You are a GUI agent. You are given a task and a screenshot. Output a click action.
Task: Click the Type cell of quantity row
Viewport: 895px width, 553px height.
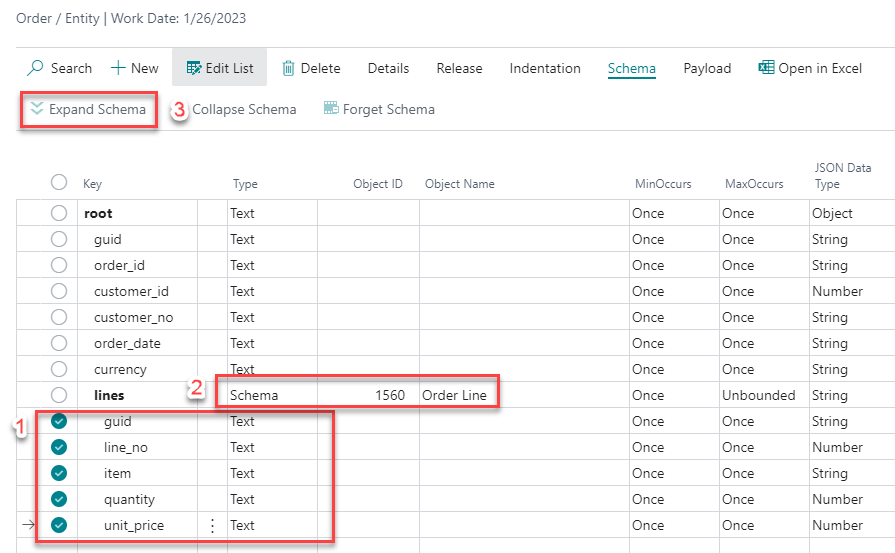(272, 499)
